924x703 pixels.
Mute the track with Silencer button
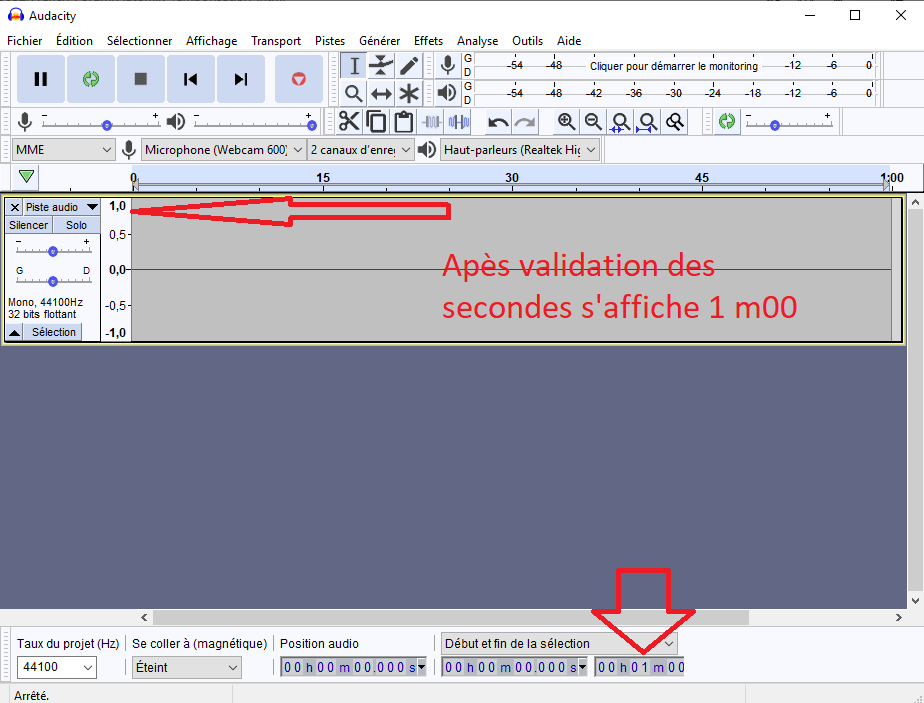28,225
